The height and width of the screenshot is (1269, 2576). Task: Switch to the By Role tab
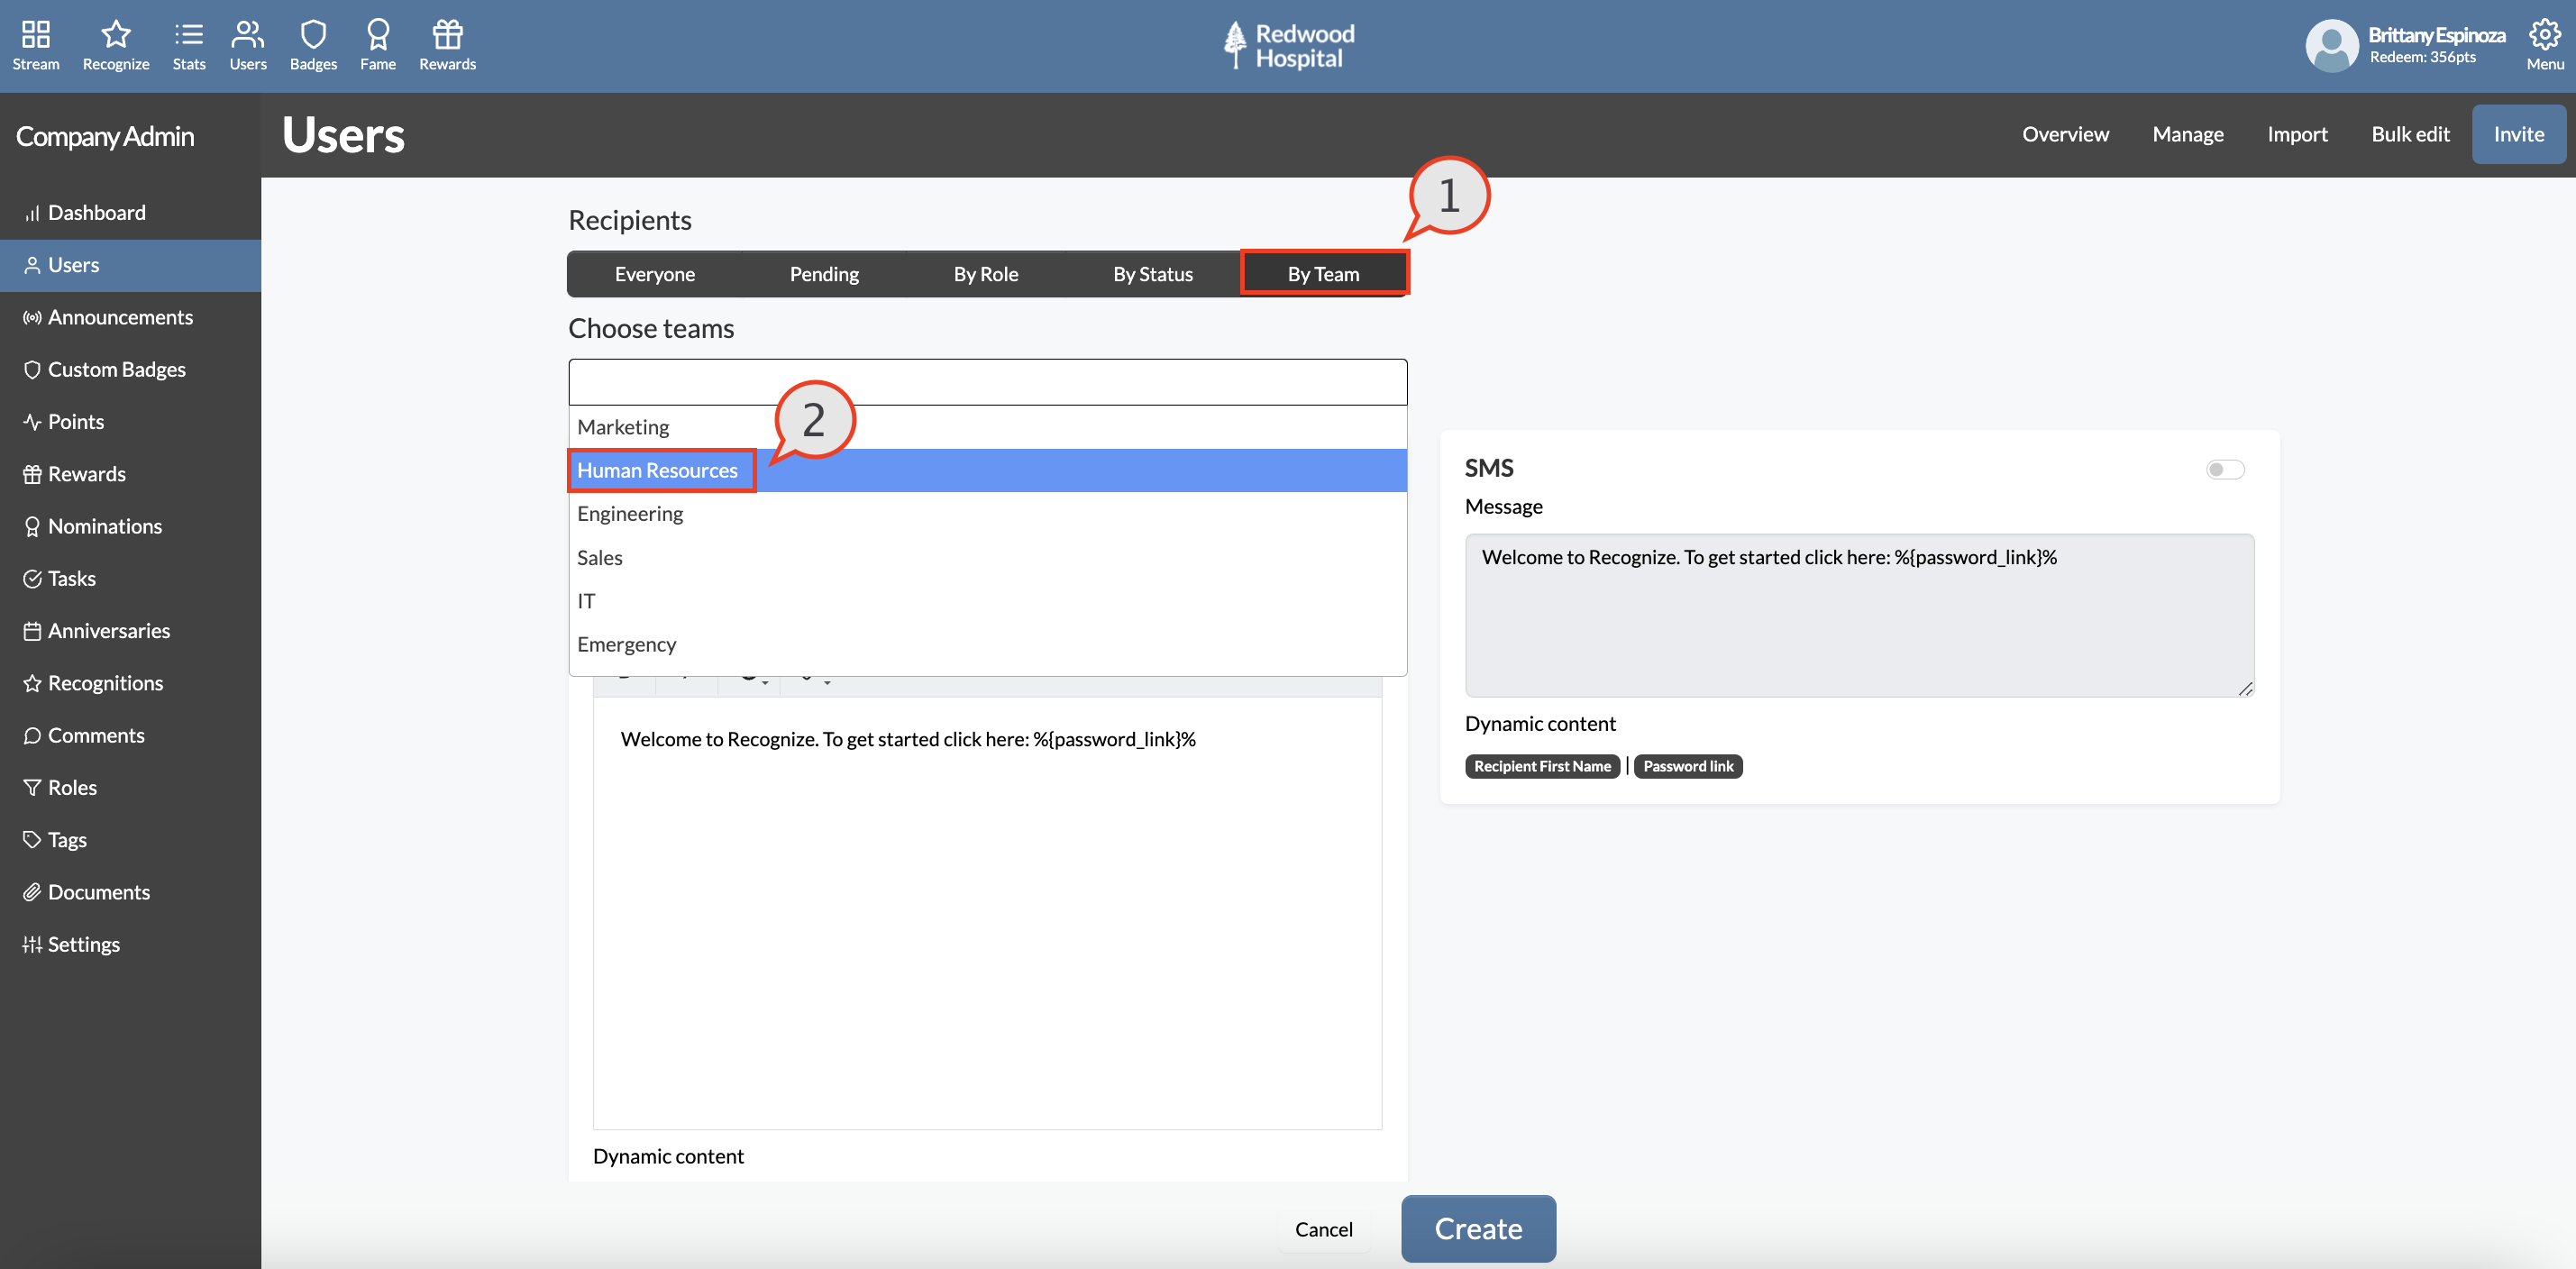click(x=986, y=274)
